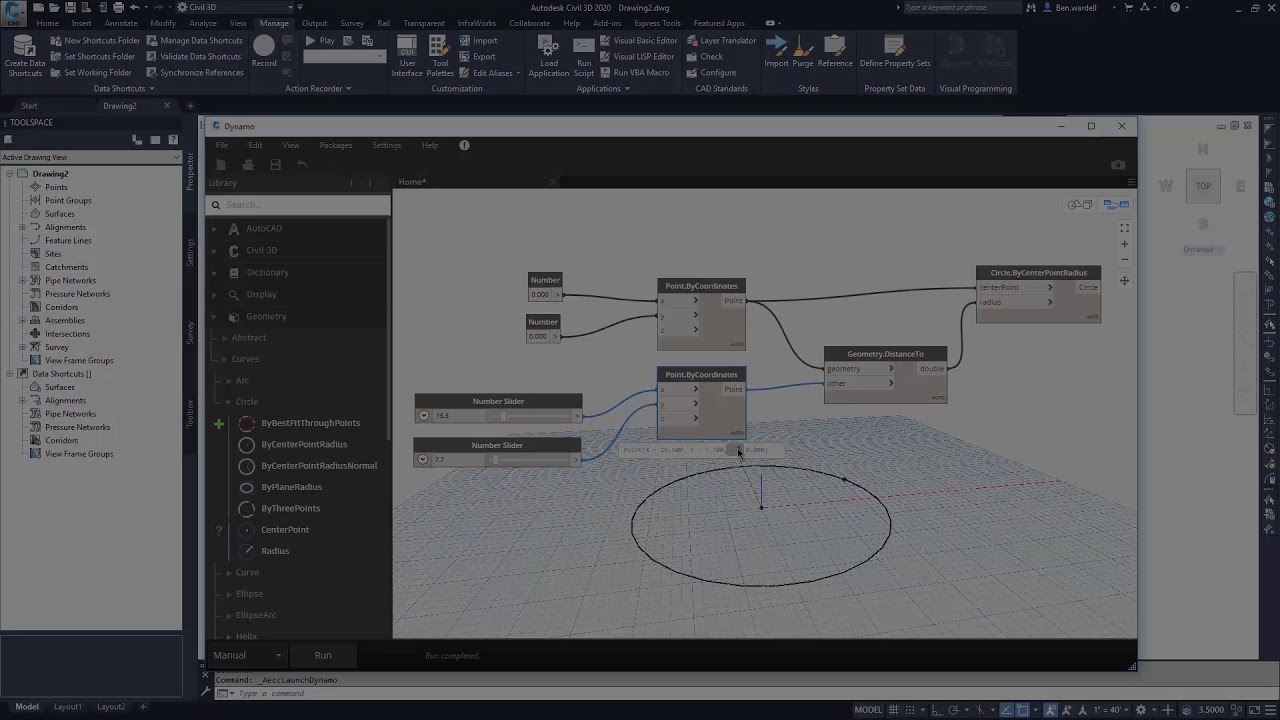
Task: Open Dynamo Settings menu
Action: pyautogui.click(x=386, y=145)
